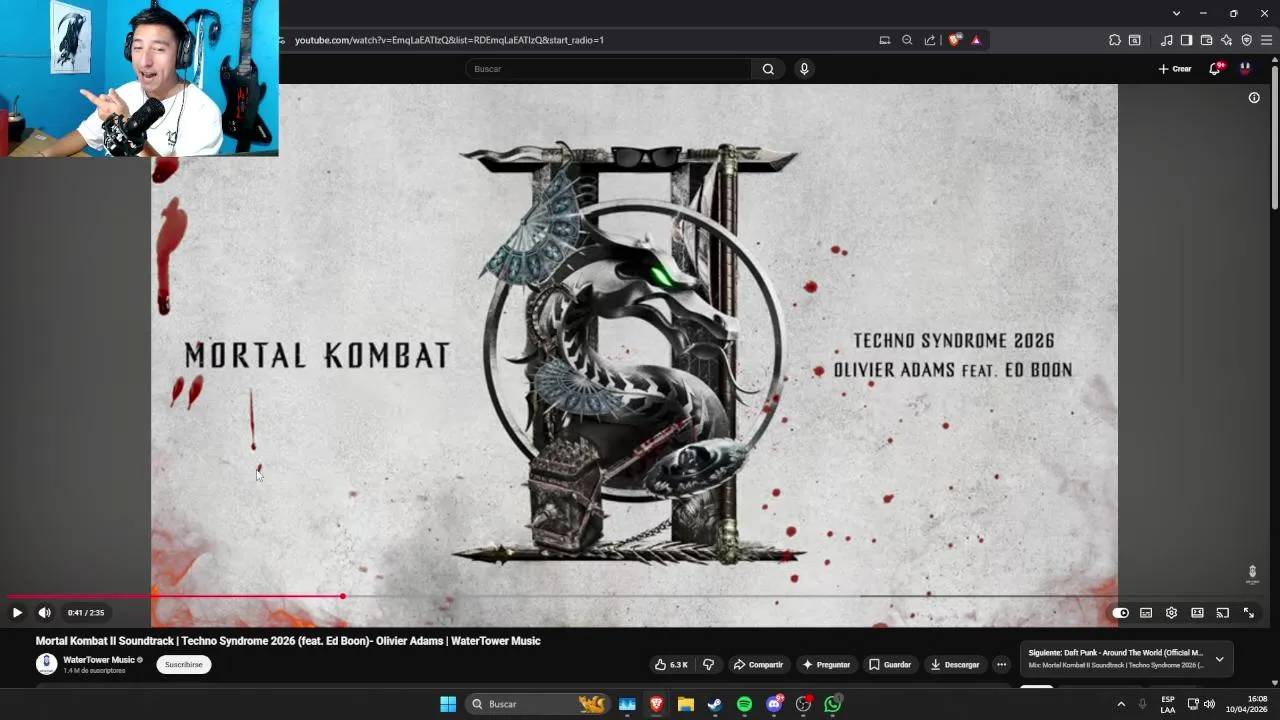Open Brave Shields lion icon
This screenshot has height=720, width=1280.
tap(954, 40)
